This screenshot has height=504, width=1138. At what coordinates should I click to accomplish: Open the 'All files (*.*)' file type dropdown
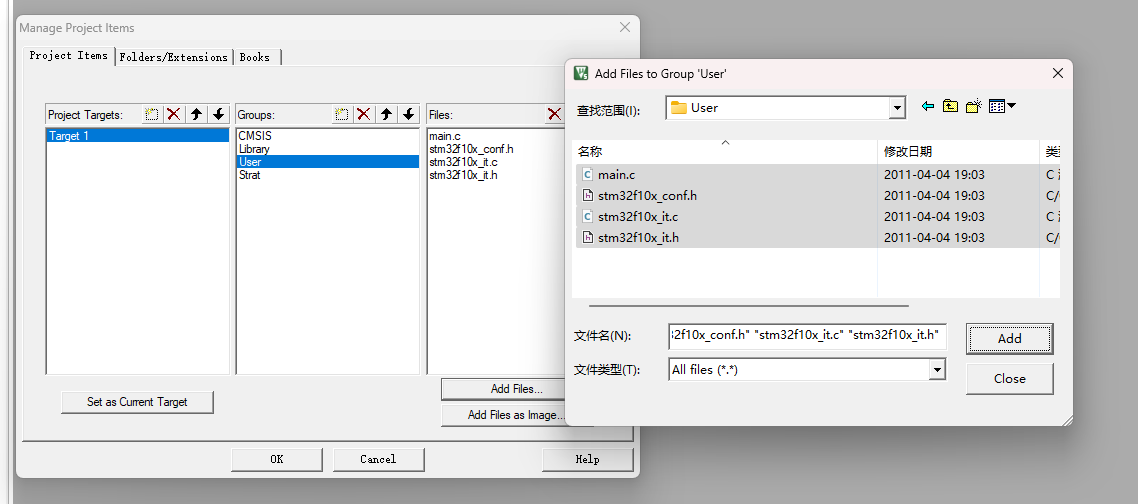pyautogui.click(x=937, y=370)
